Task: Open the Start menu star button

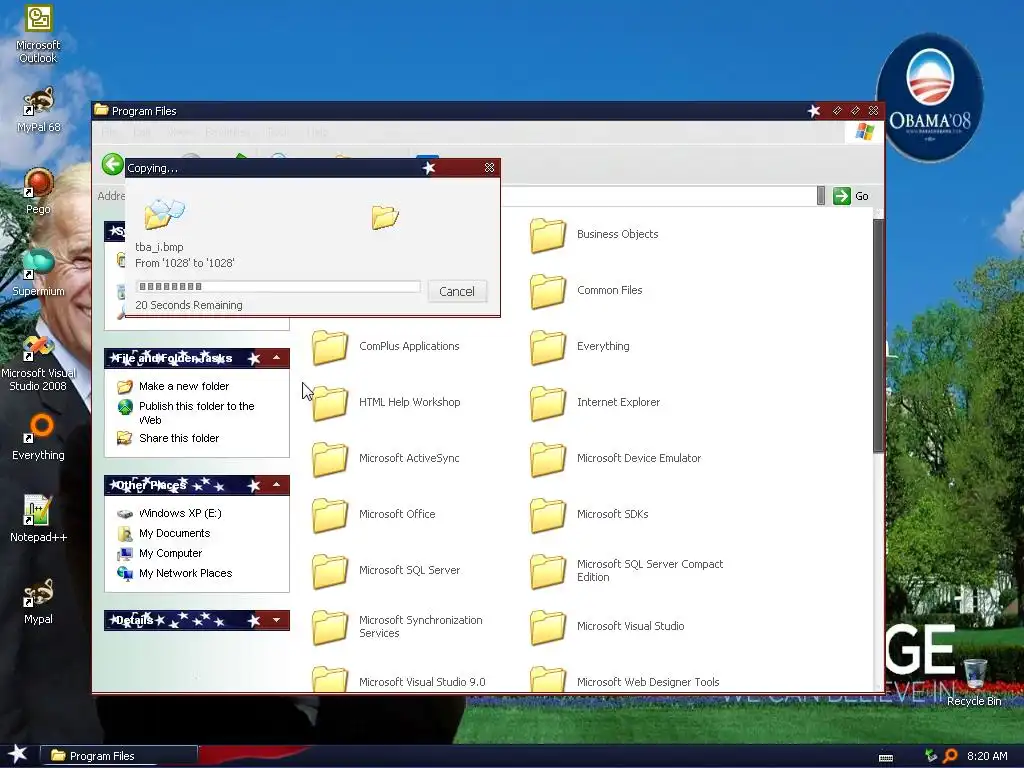Action: click(18, 755)
